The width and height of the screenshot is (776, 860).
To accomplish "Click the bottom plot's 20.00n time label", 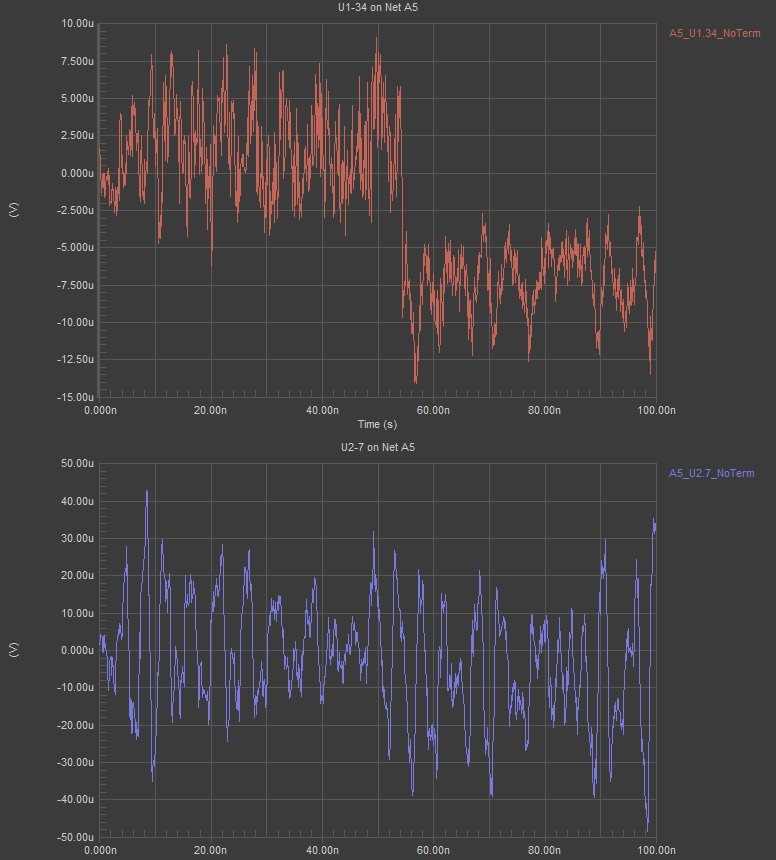I will (211, 850).
